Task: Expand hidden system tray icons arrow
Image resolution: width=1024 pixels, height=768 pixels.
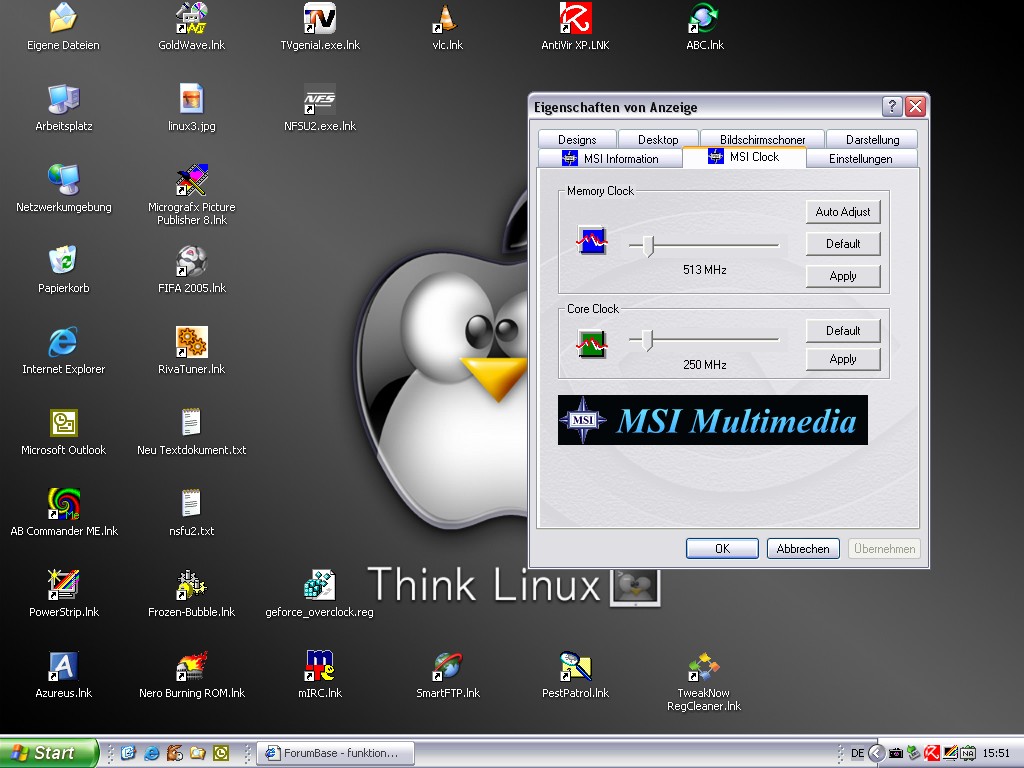Action: click(877, 753)
